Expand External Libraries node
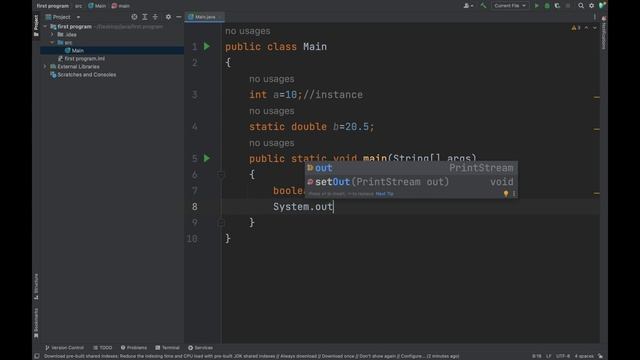Viewport: 640px width, 360px height. click(x=45, y=67)
